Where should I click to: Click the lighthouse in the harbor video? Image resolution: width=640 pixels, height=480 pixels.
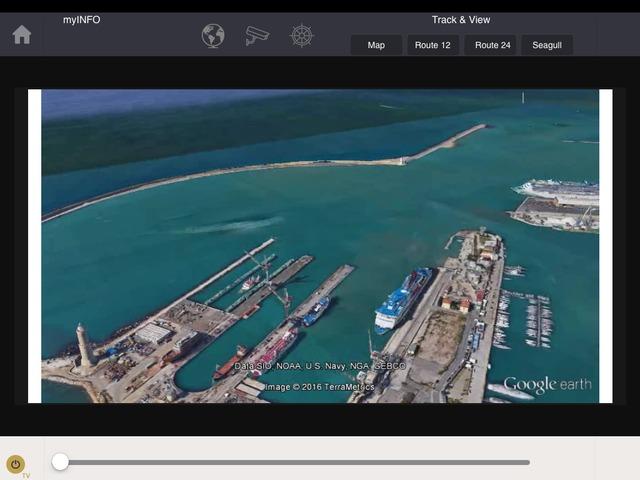pyautogui.click(x=84, y=345)
